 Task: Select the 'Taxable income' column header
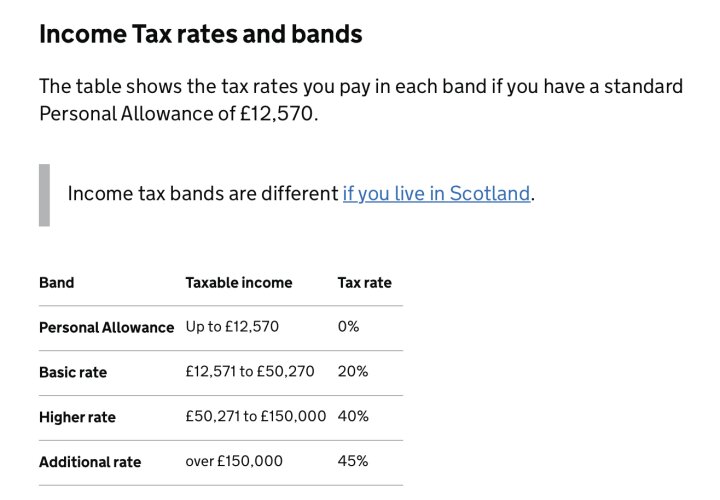(239, 282)
